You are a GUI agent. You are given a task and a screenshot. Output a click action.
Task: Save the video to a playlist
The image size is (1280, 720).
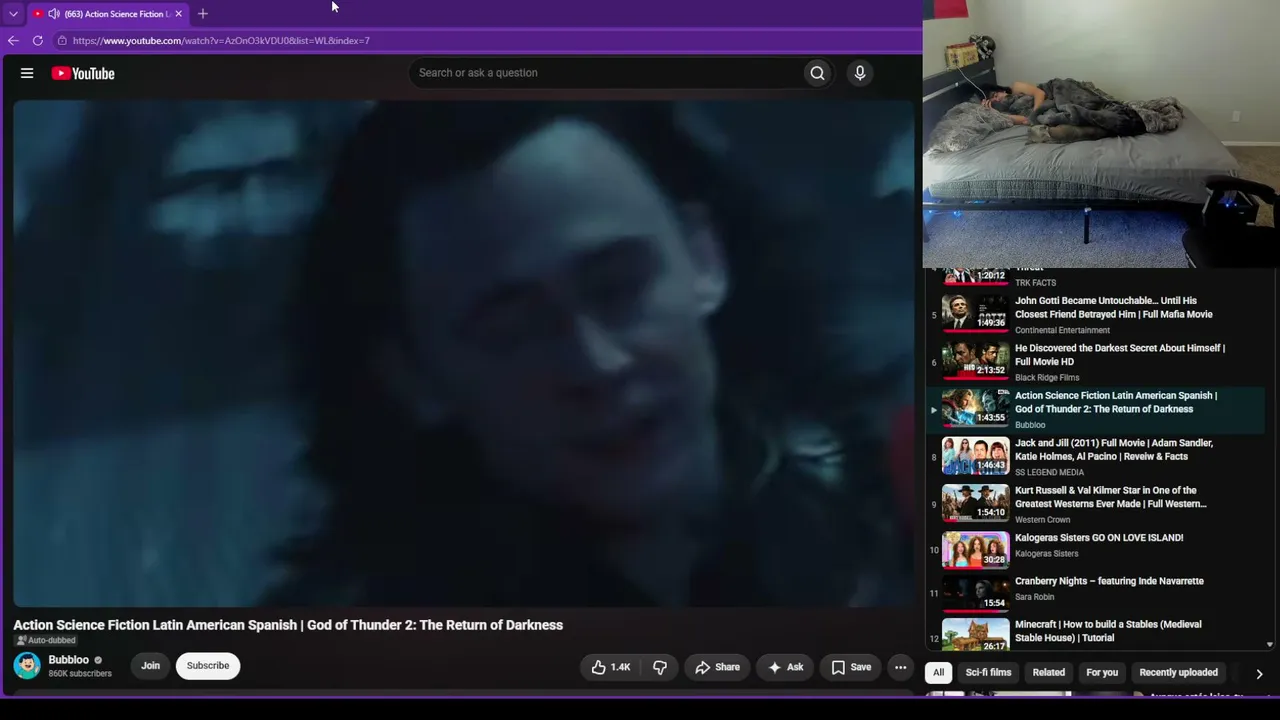pos(851,667)
